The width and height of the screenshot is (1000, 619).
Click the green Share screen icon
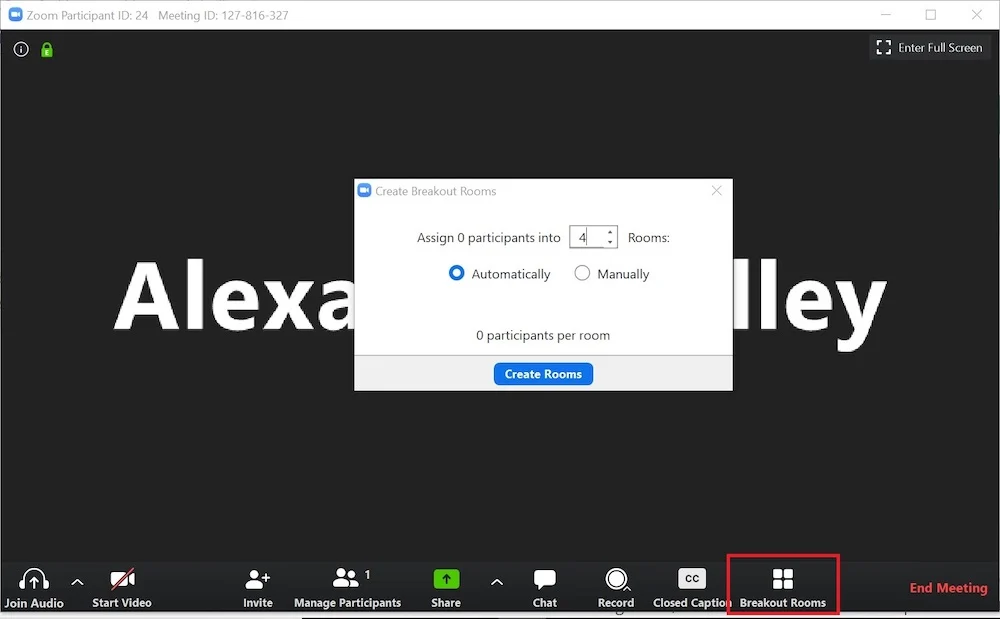coord(446,579)
